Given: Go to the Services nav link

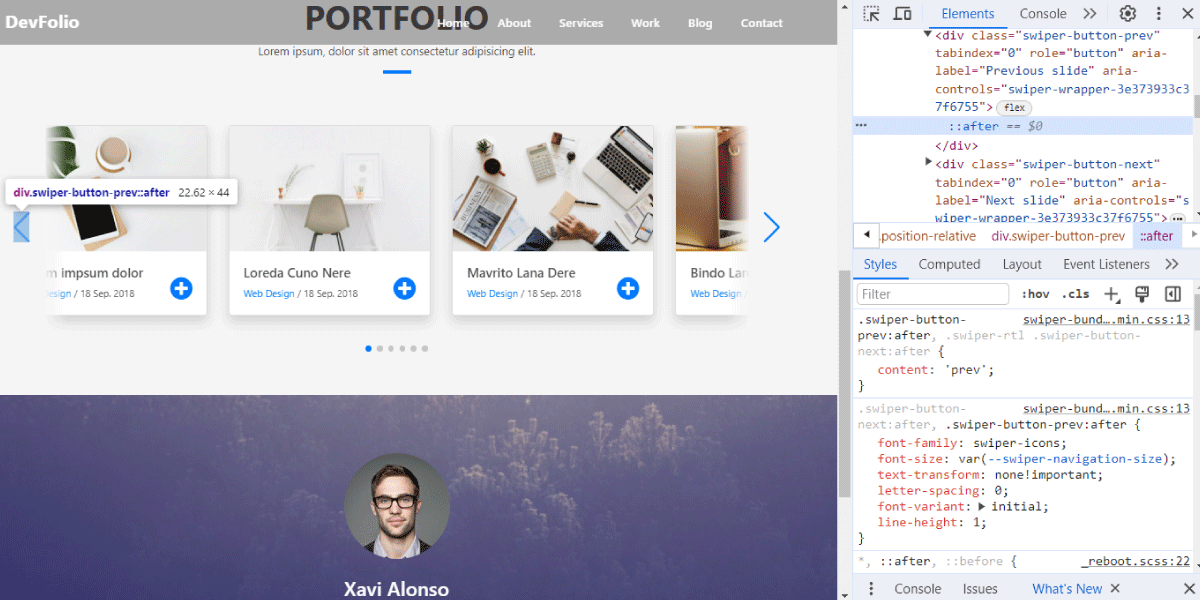Looking at the screenshot, I should [x=581, y=23].
